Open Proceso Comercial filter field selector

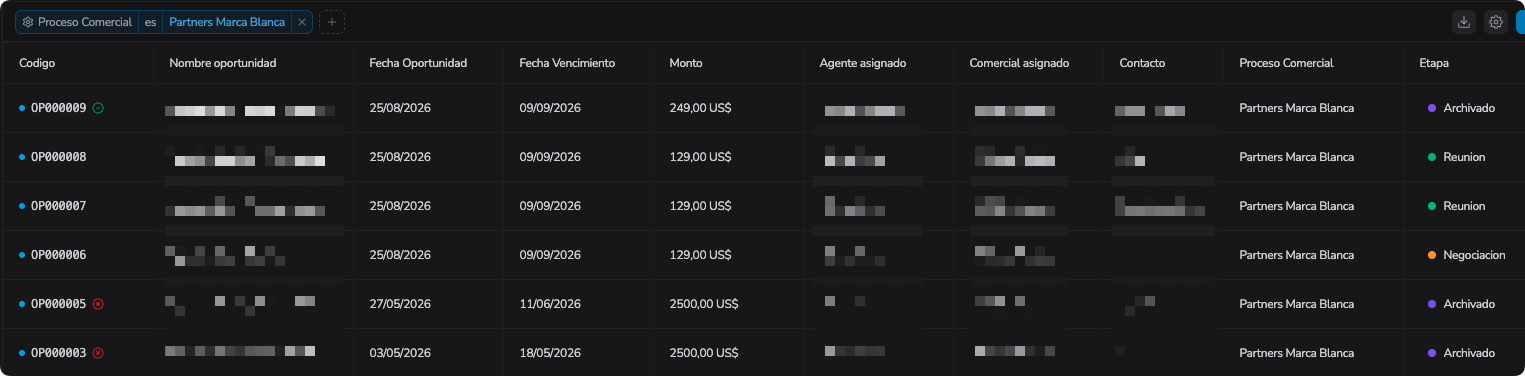click(76, 22)
